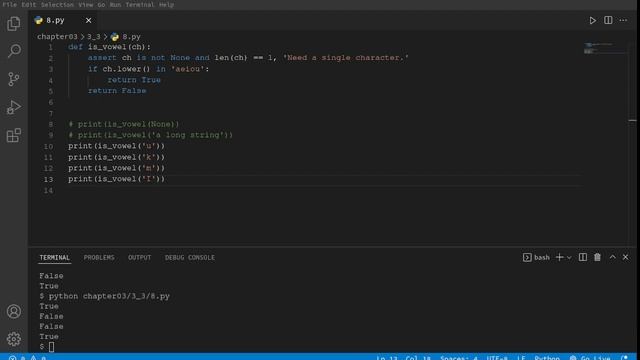Screen dimensions: 640x360
Task: Close the 8.py editor tab
Action: coord(89,20)
